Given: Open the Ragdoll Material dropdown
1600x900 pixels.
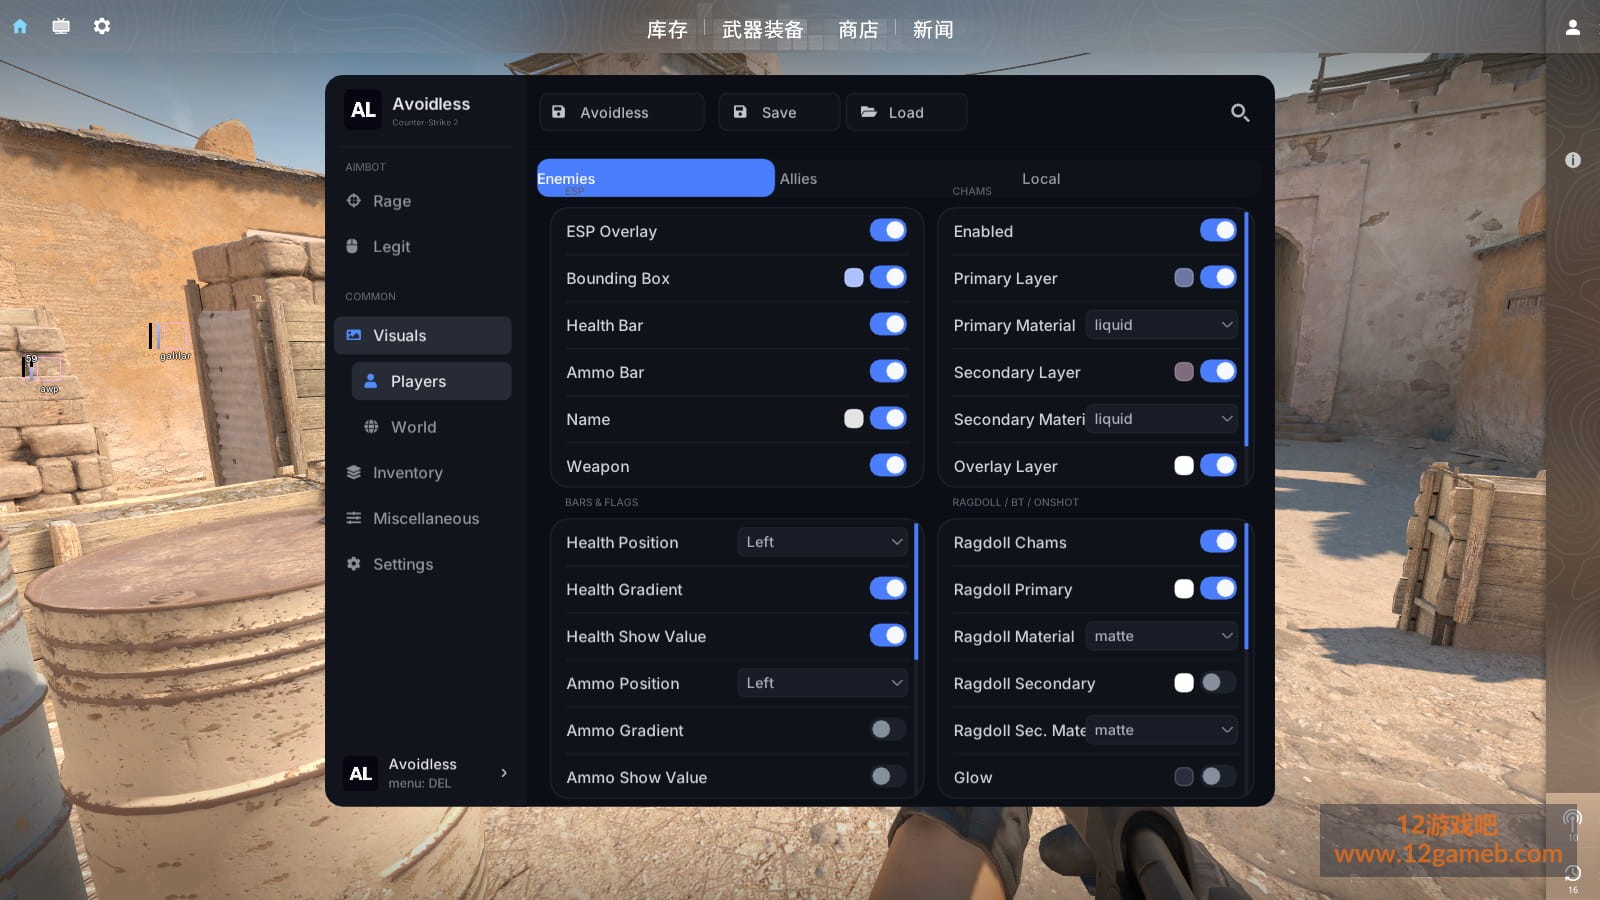Looking at the screenshot, I should [1162, 636].
